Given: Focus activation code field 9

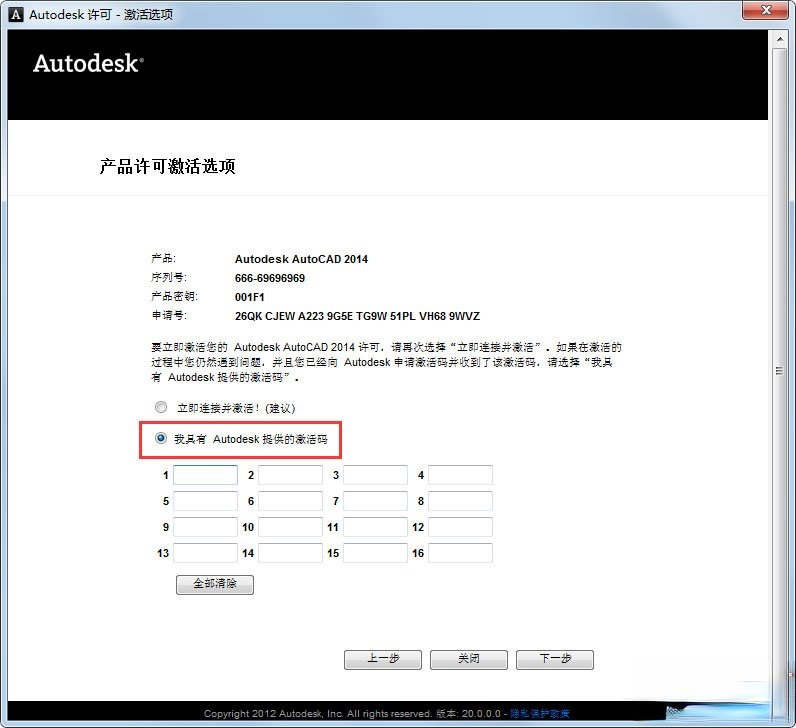Looking at the screenshot, I should coord(205,527).
